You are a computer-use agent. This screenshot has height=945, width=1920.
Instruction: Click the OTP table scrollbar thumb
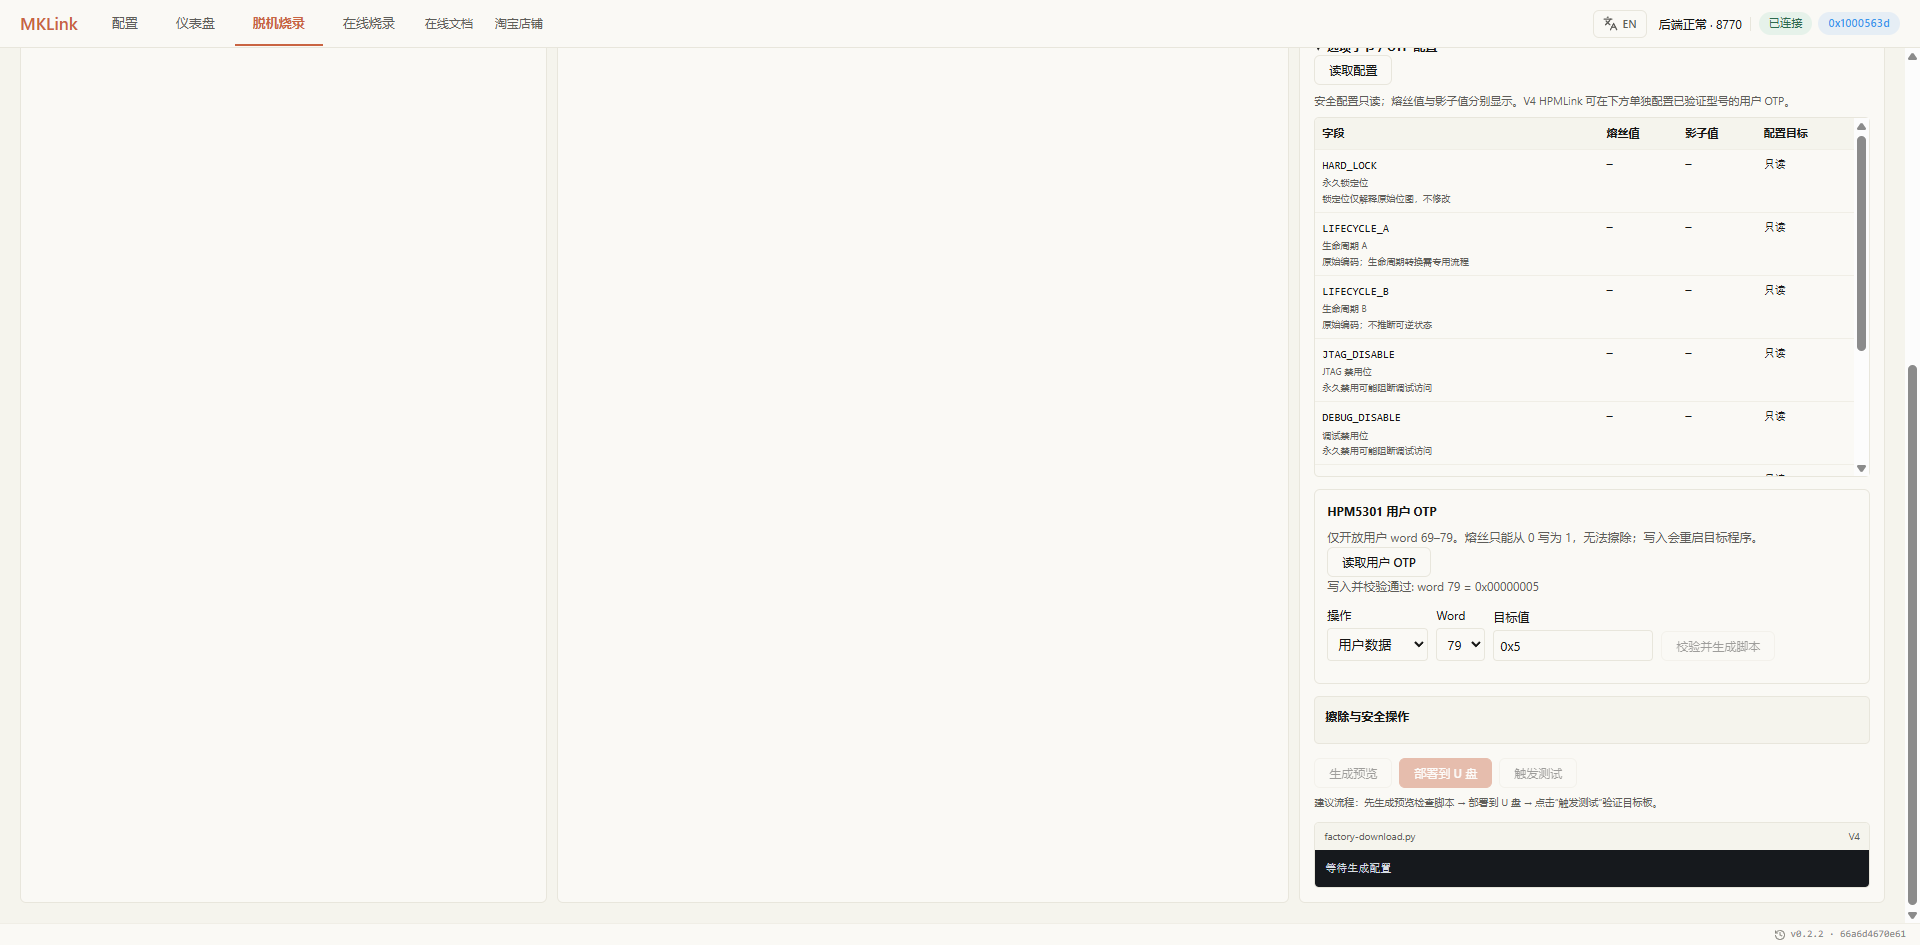point(1861,243)
